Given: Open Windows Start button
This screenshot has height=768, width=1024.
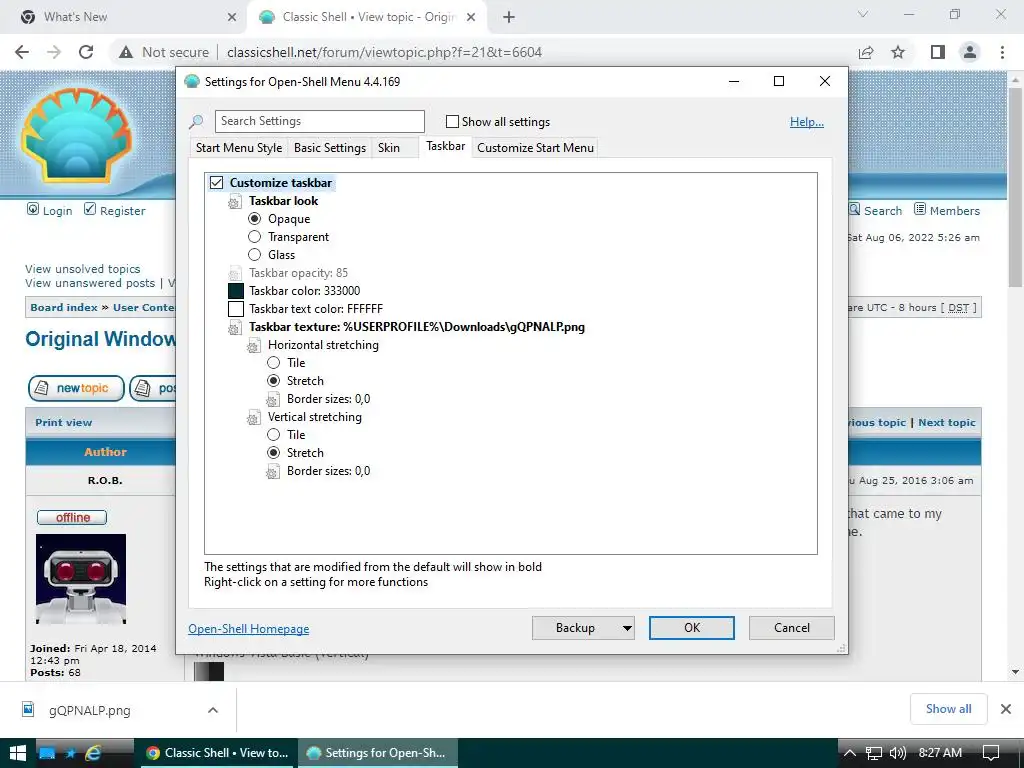Looking at the screenshot, I should 18,753.
